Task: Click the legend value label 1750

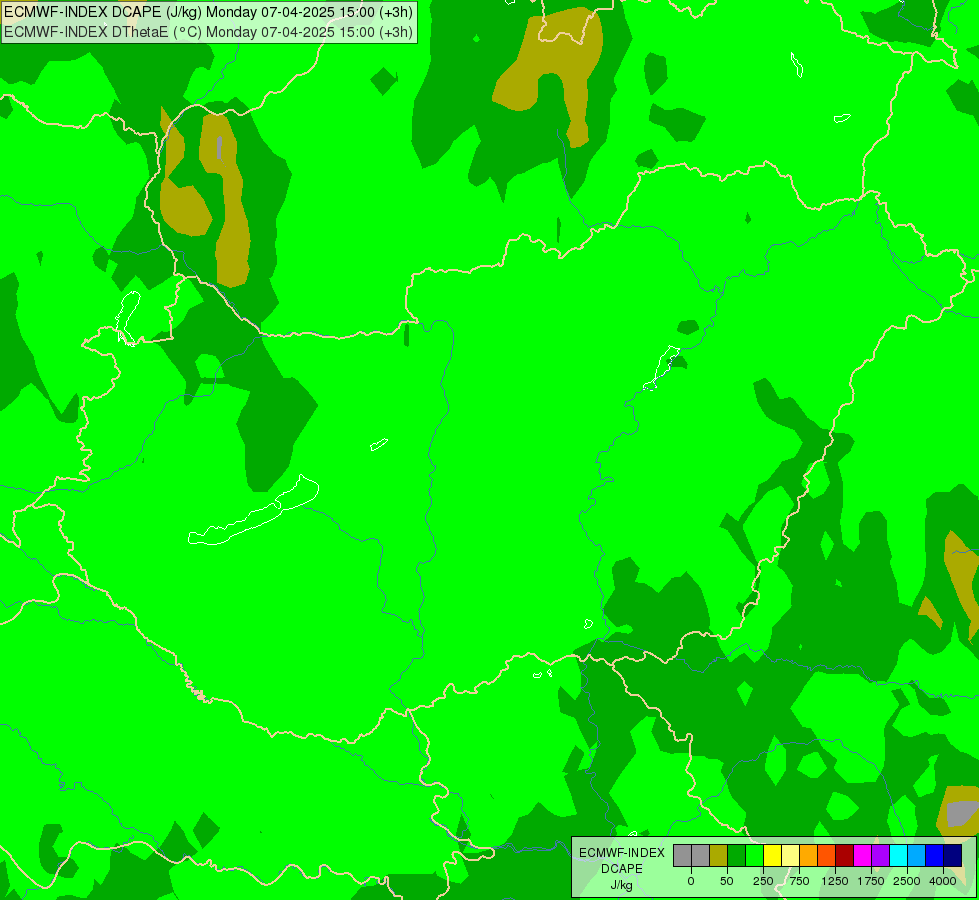Action: click(871, 881)
